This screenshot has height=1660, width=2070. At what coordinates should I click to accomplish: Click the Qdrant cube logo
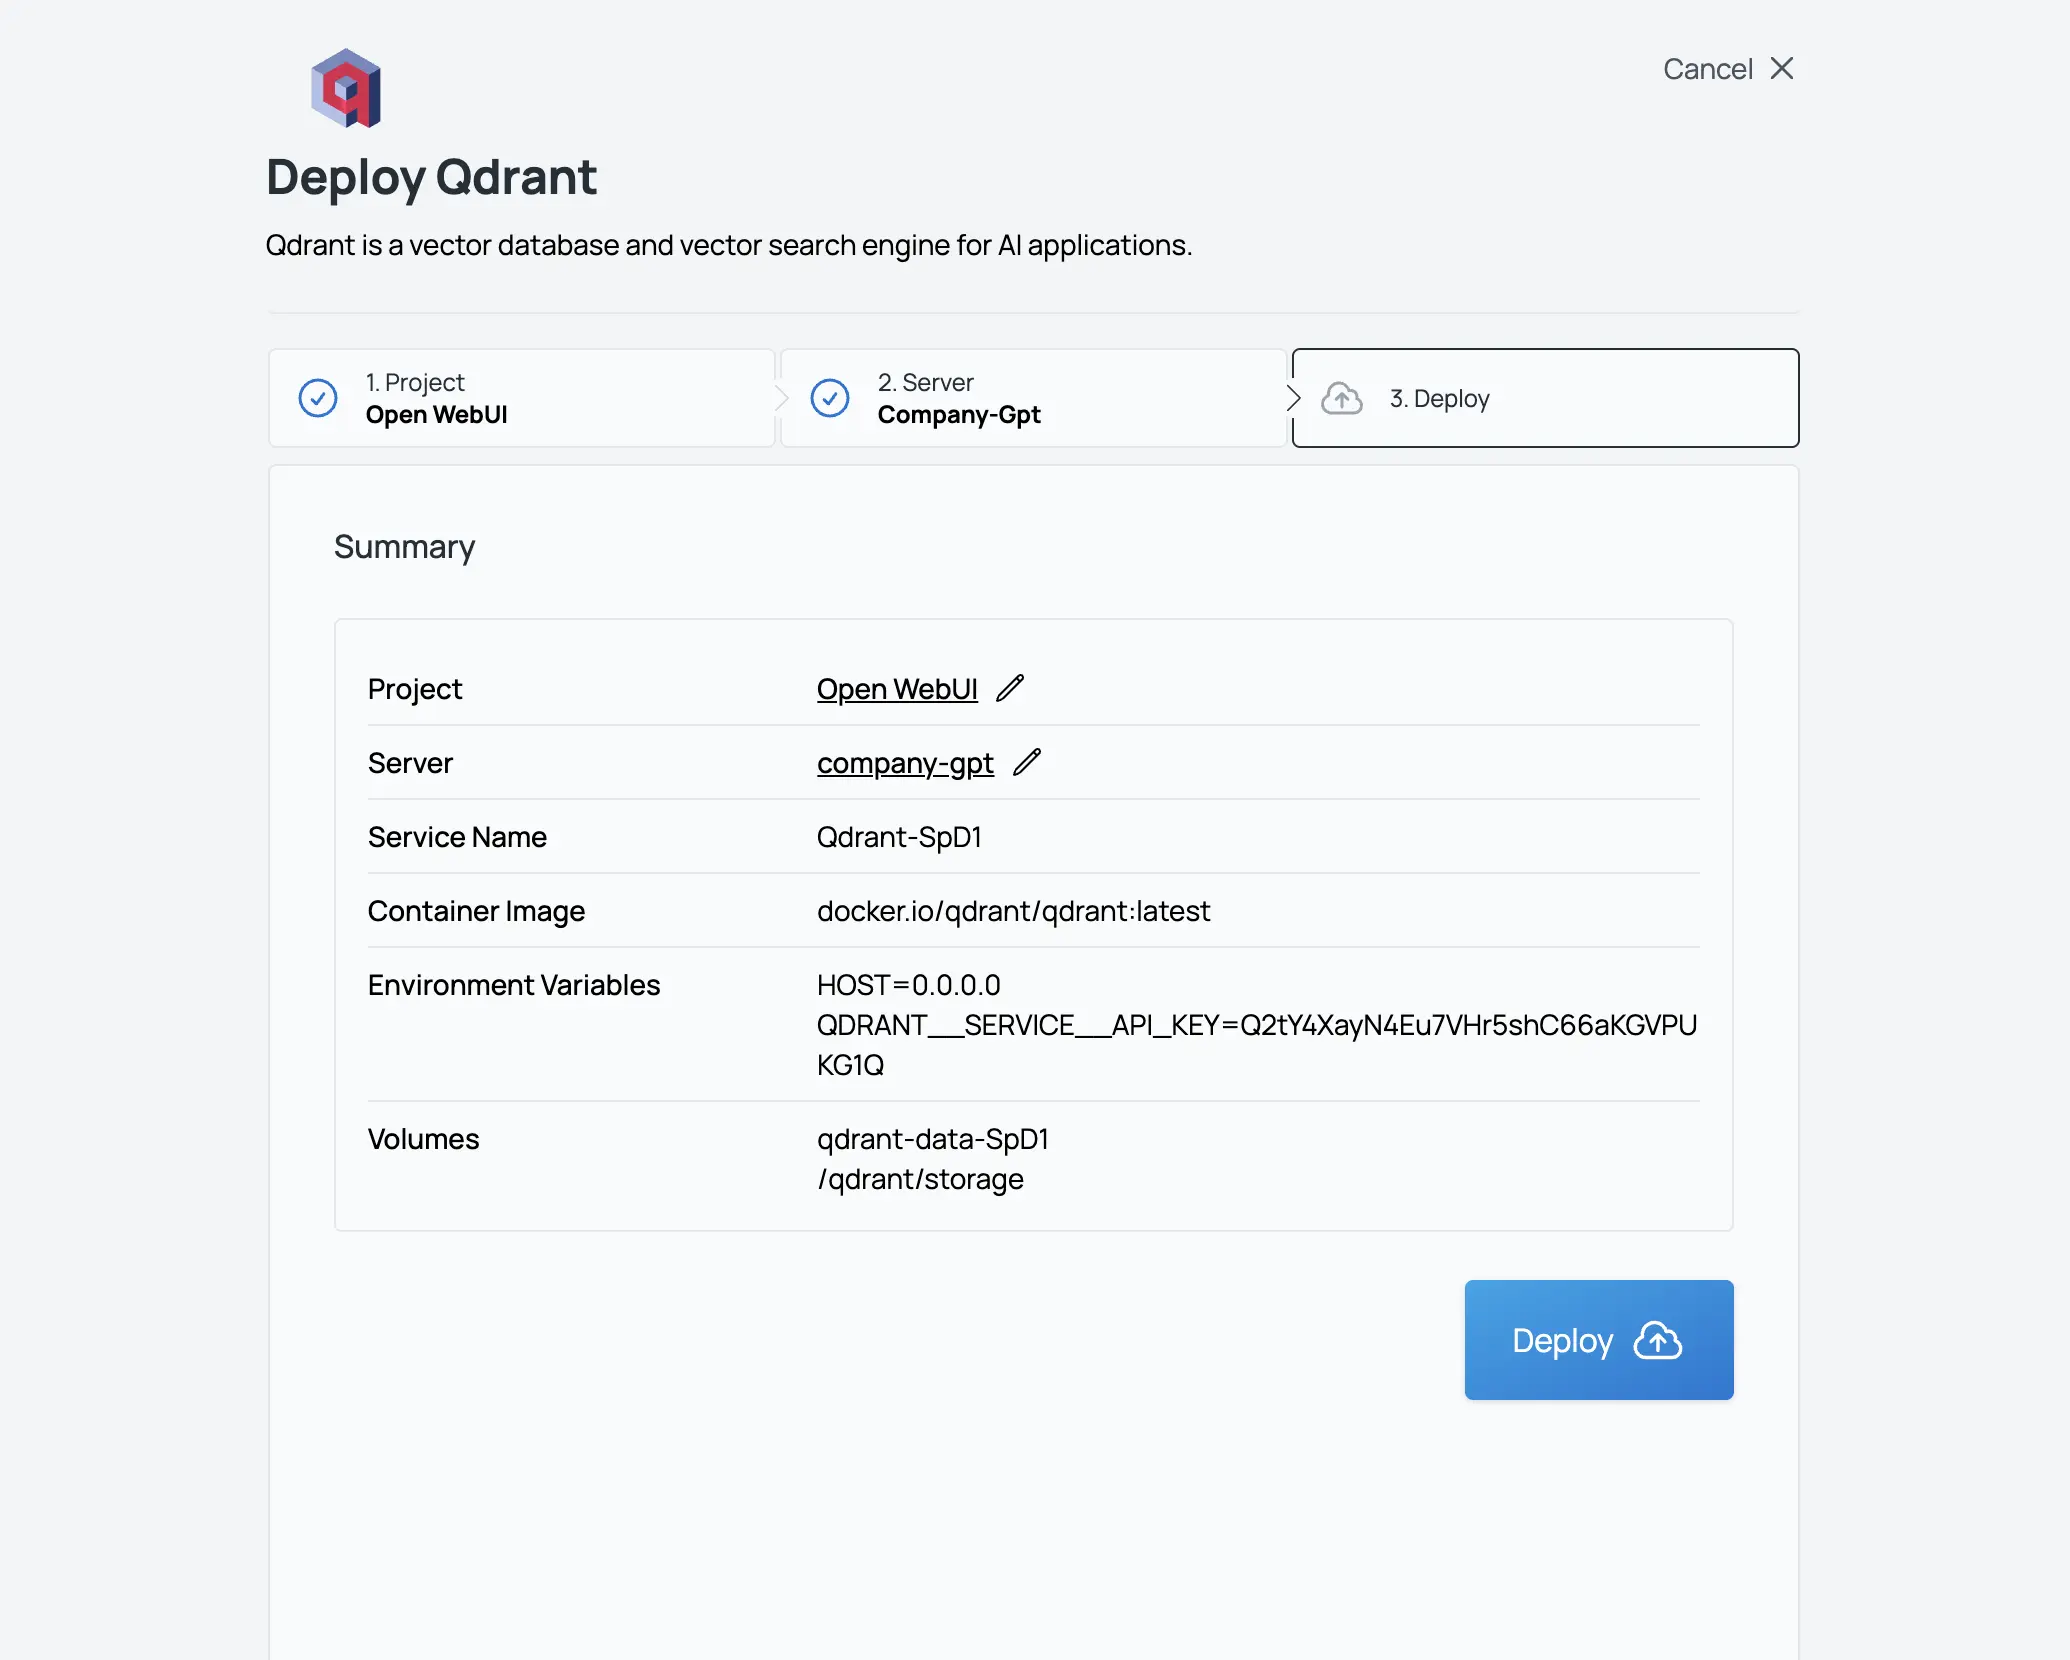point(346,88)
